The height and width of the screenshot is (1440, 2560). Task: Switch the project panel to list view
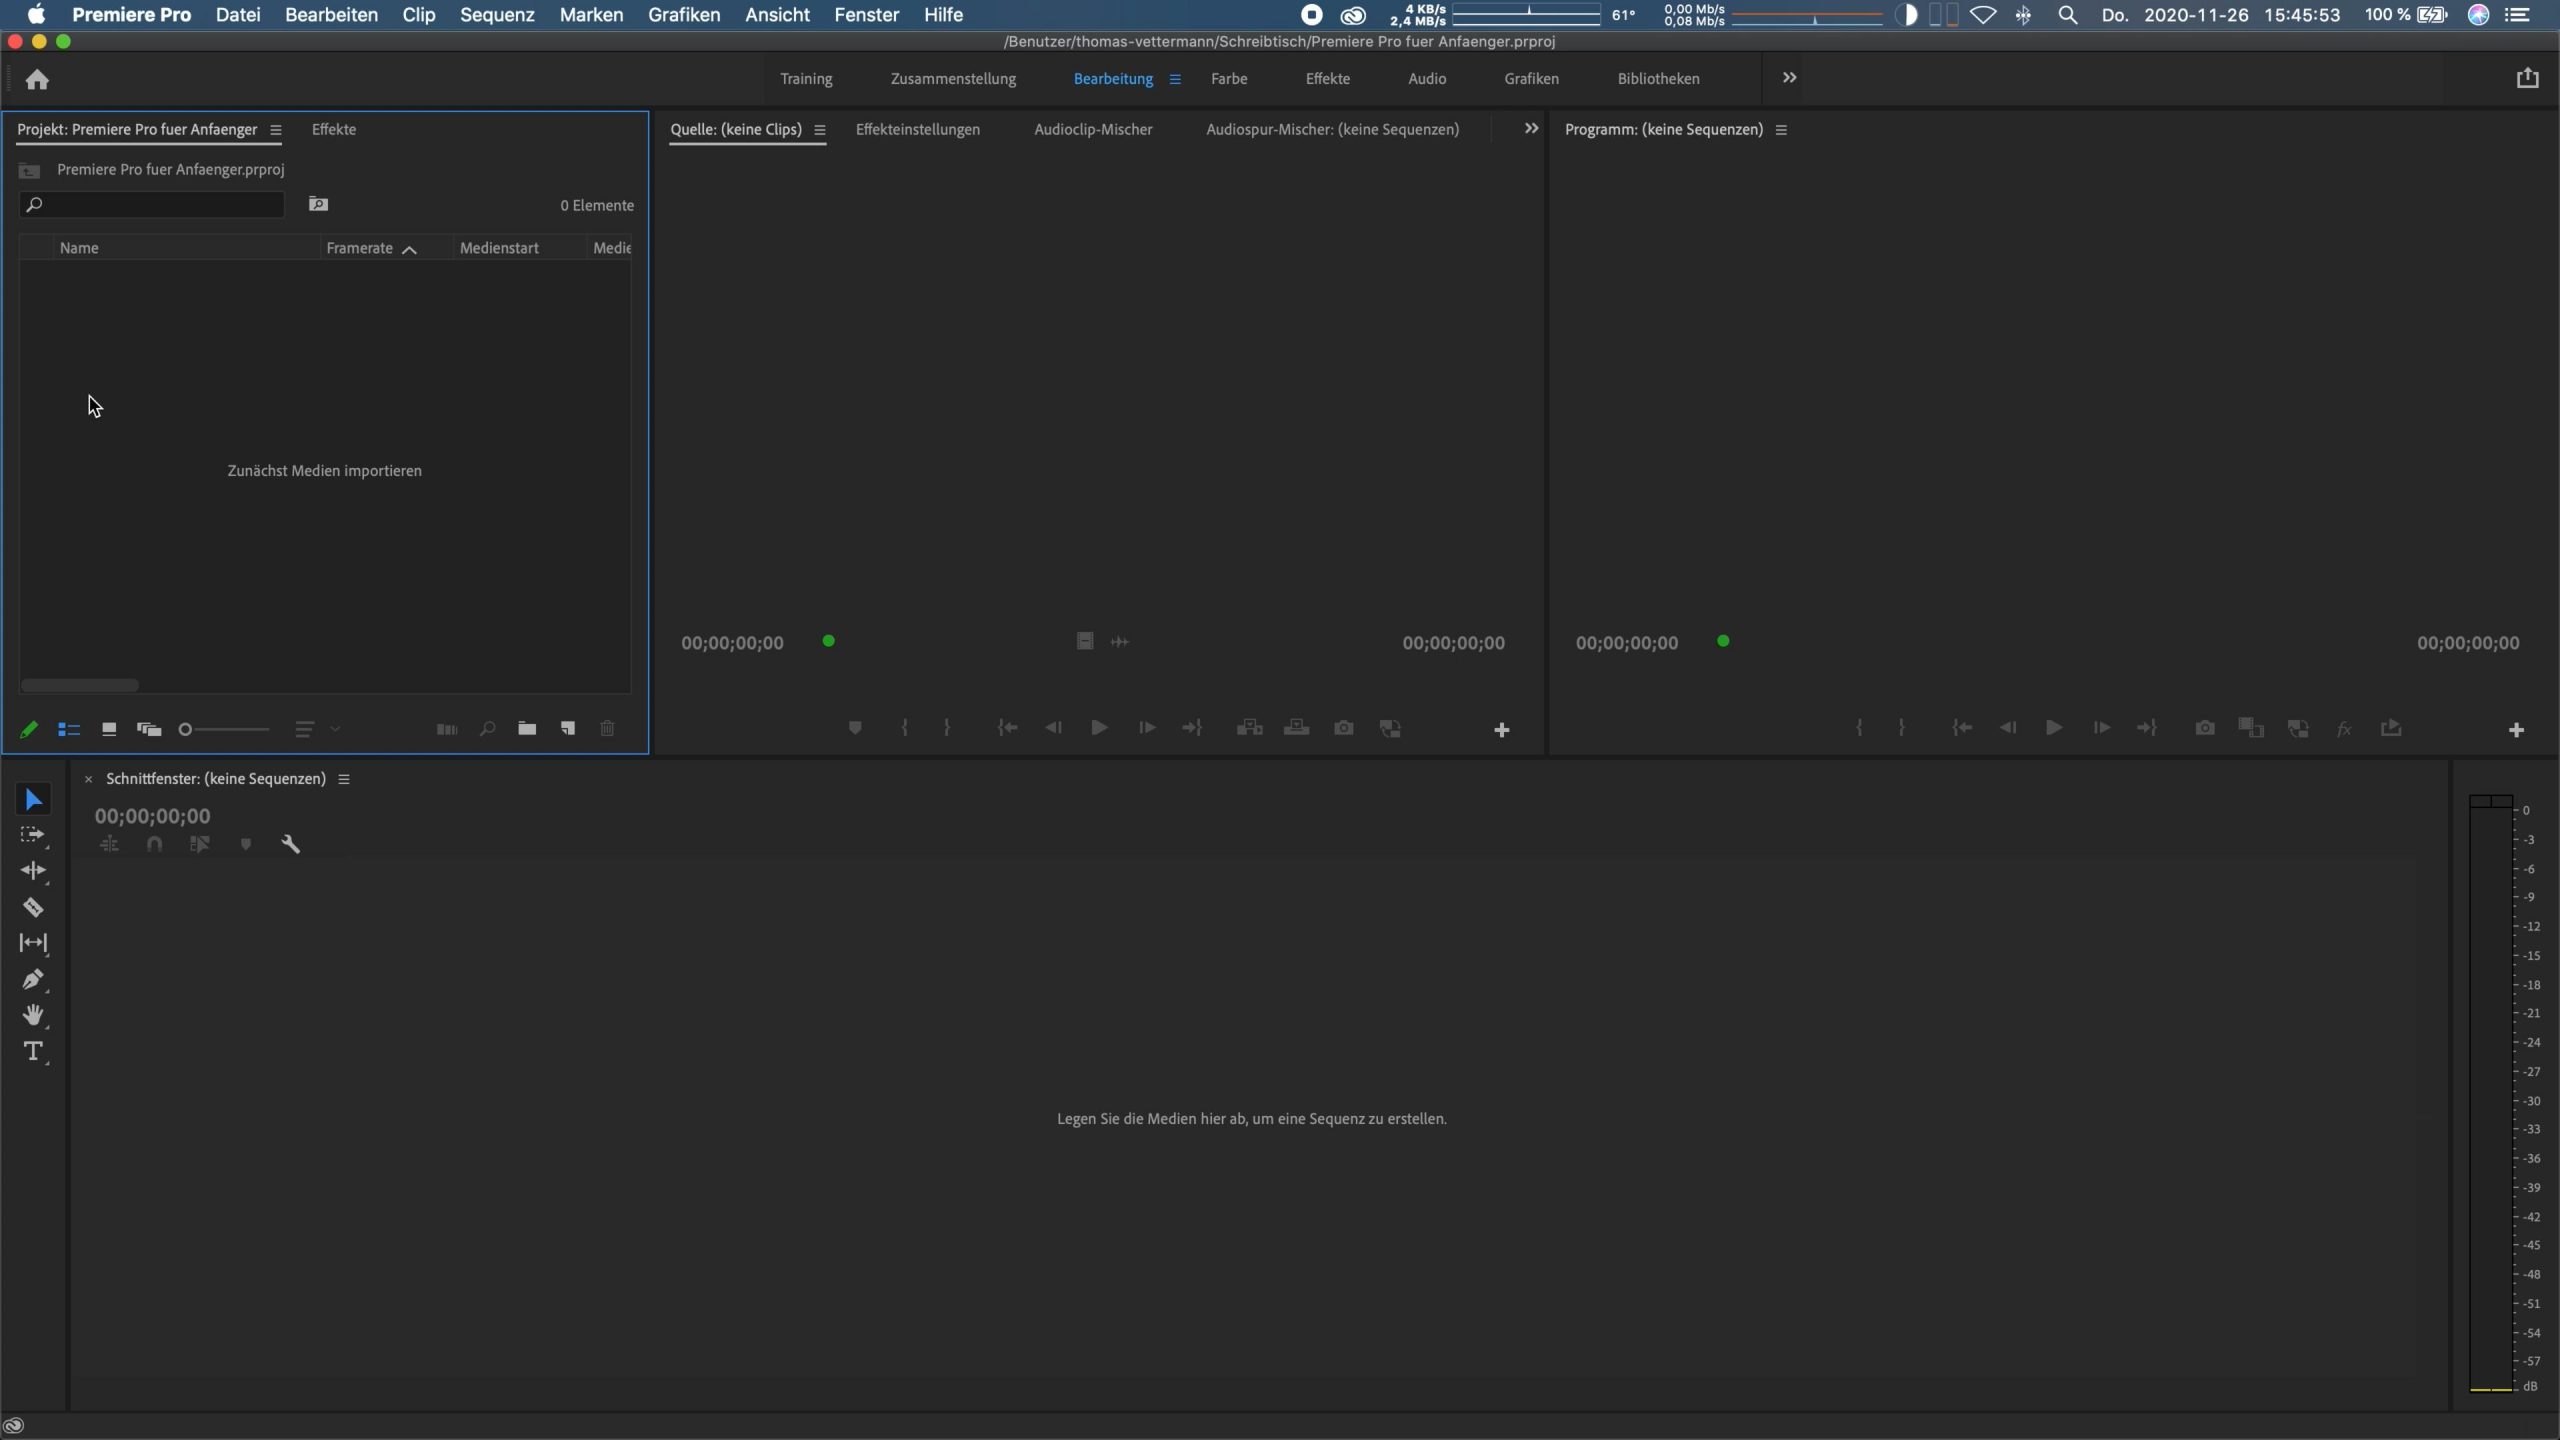pos(69,729)
